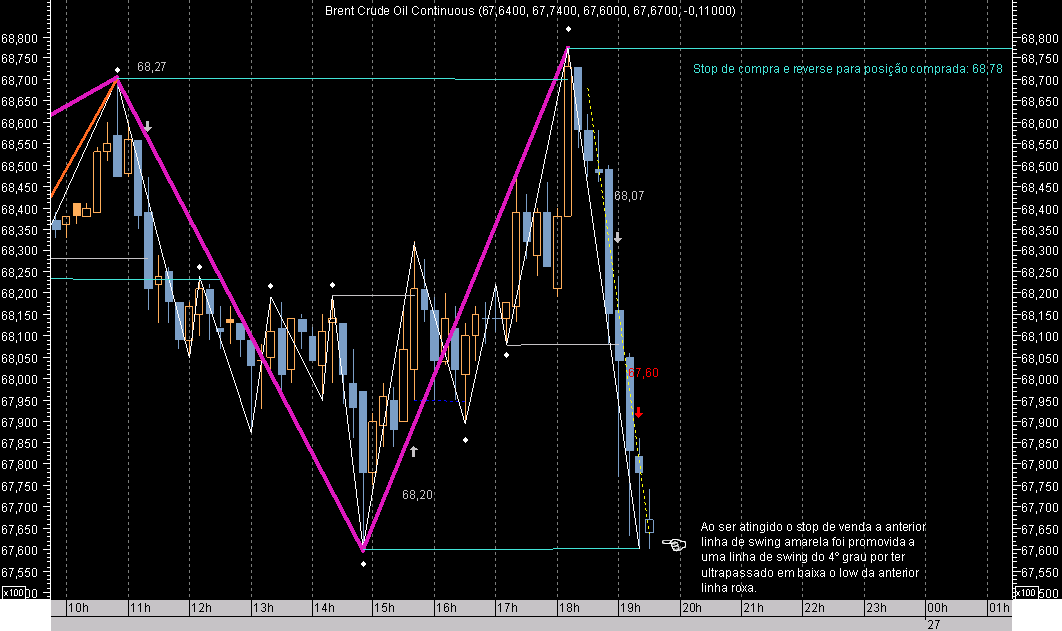Click the red down arrow sell signal marker

tap(639, 410)
